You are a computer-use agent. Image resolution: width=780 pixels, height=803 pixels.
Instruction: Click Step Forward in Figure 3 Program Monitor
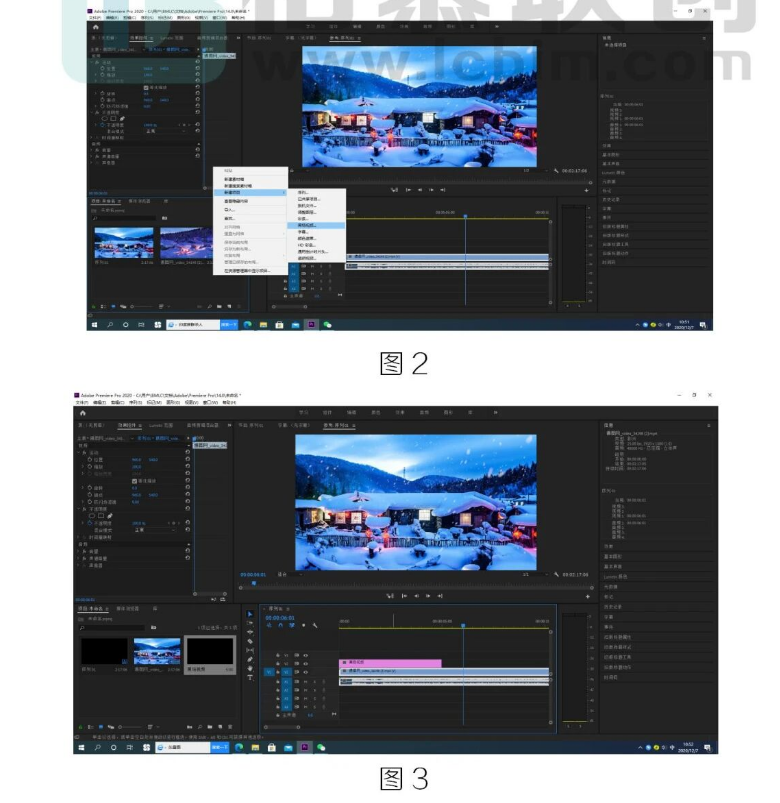[428, 596]
